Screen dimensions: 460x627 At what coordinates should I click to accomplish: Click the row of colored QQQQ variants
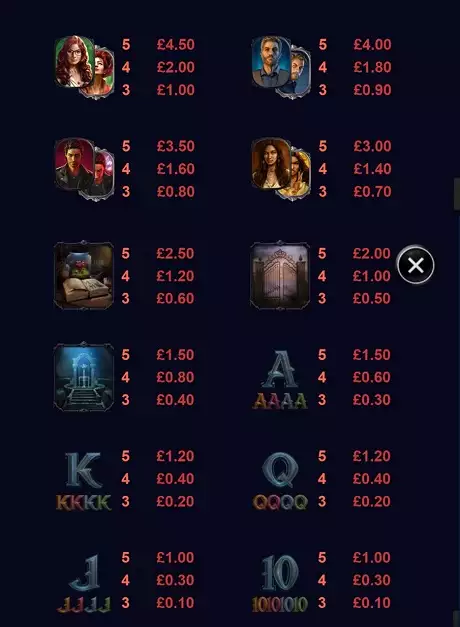click(280, 502)
